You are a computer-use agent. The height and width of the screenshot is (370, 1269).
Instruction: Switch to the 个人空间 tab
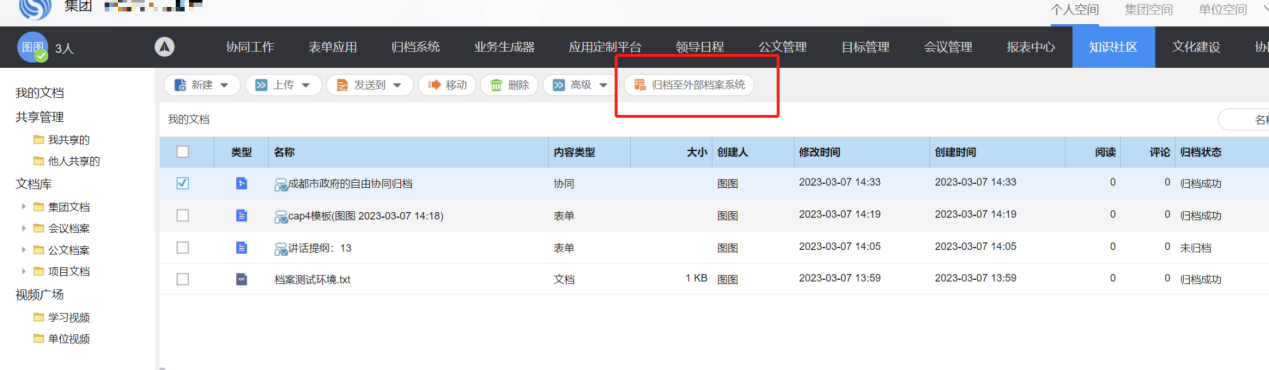tap(1074, 10)
